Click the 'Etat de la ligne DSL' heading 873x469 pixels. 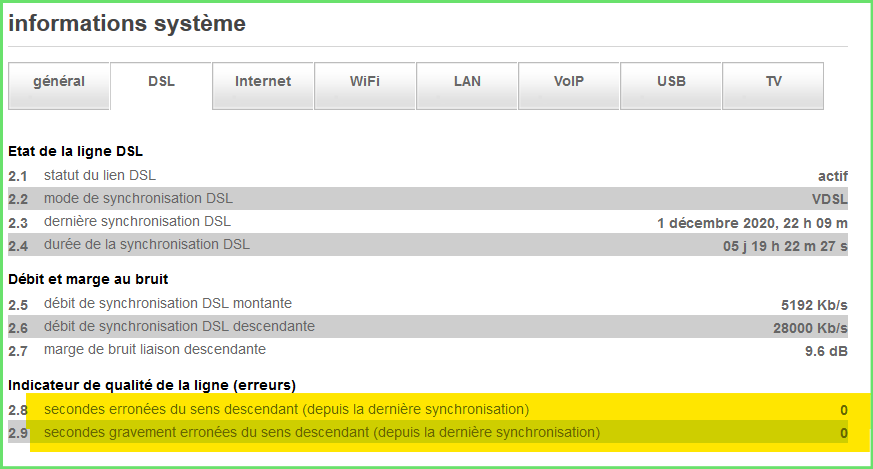[x=75, y=152]
